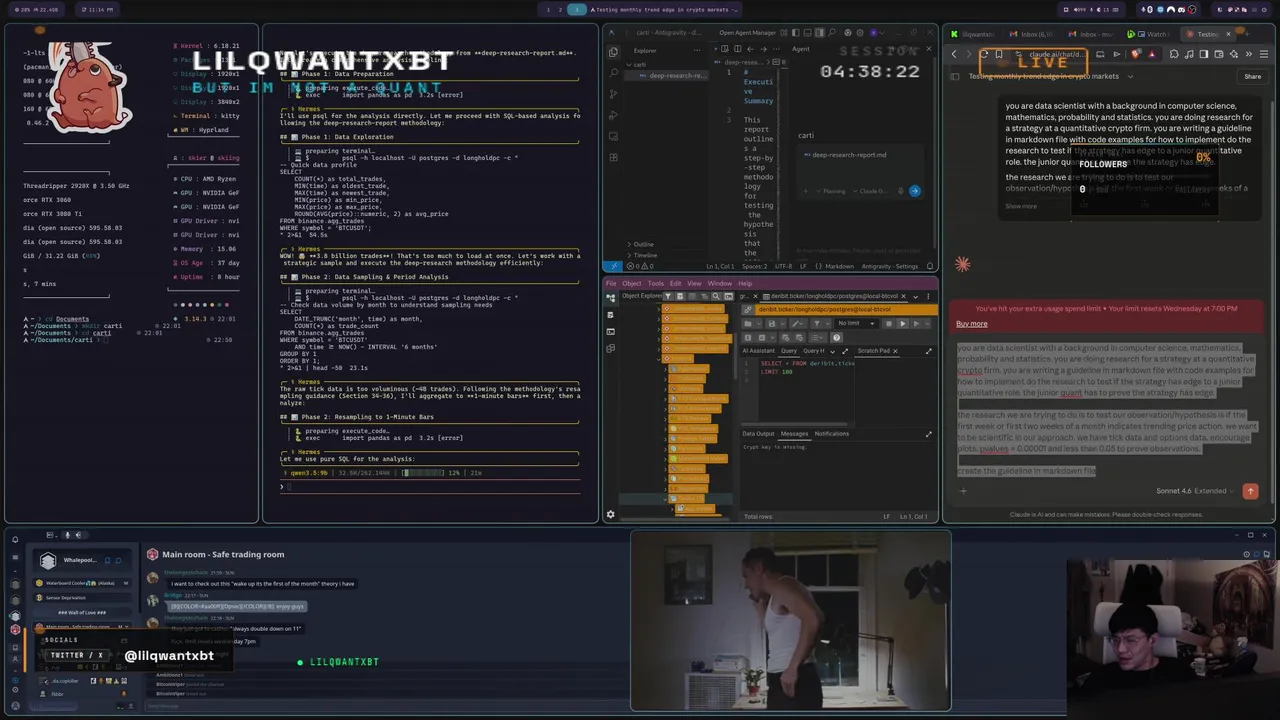Click Open Agent Manager in Antigravity
Image resolution: width=1280 pixels, height=720 pixels.
click(747, 33)
